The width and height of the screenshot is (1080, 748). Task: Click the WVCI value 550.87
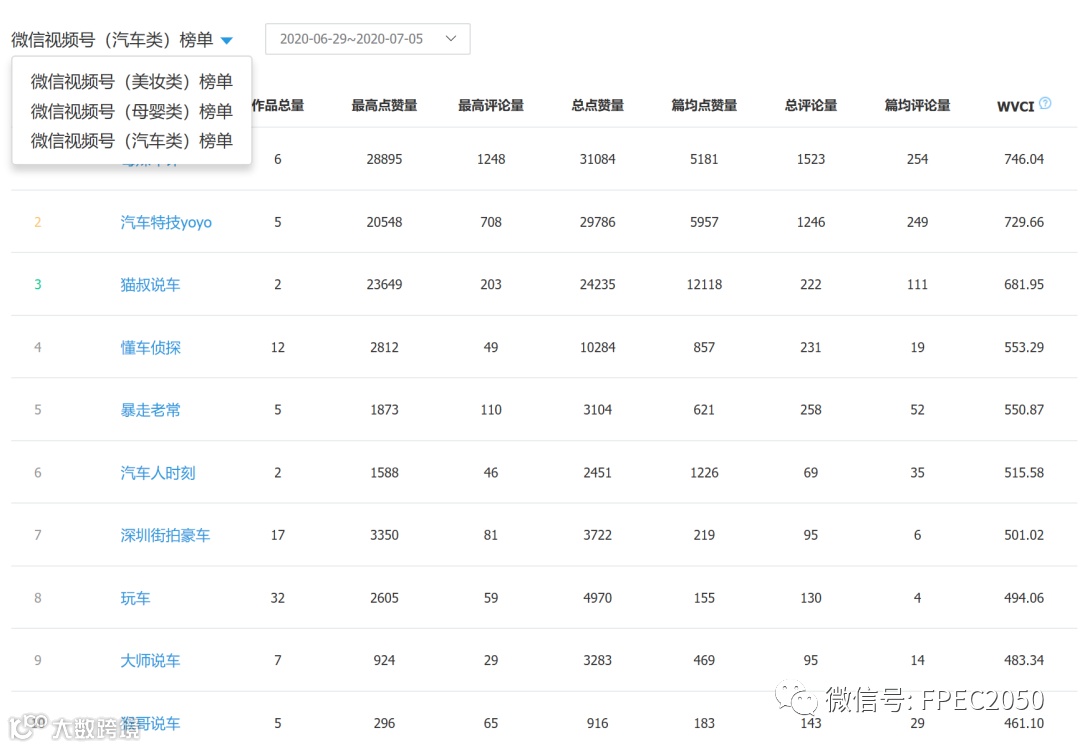coord(1024,410)
